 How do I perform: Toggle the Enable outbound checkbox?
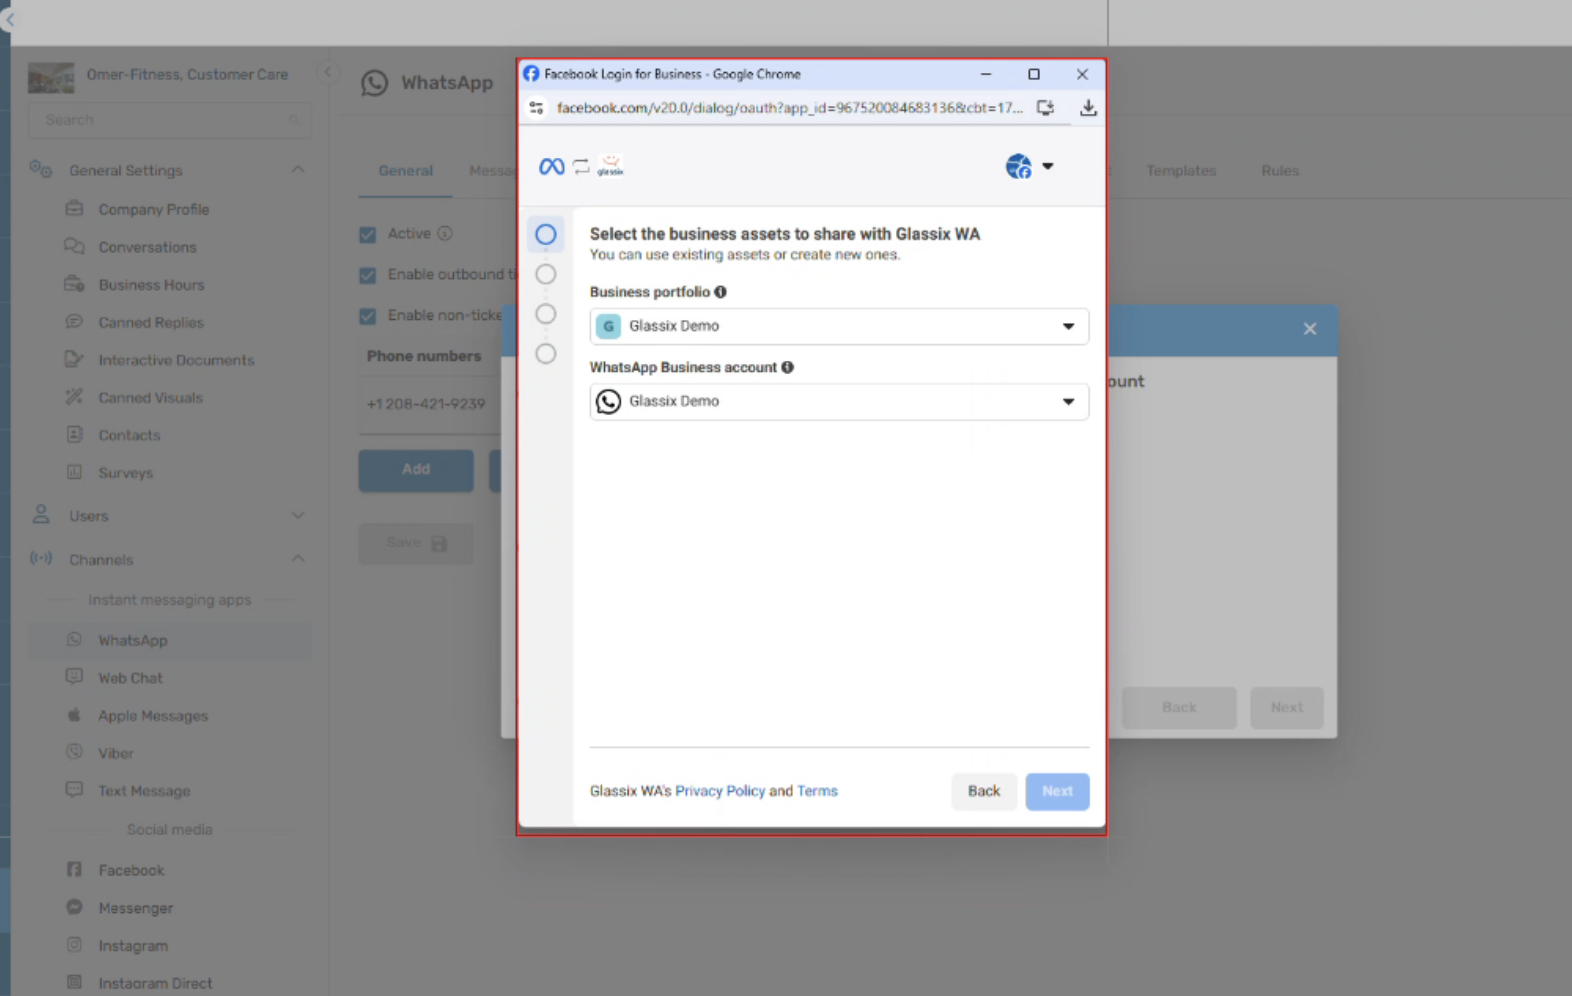click(368, 275)
